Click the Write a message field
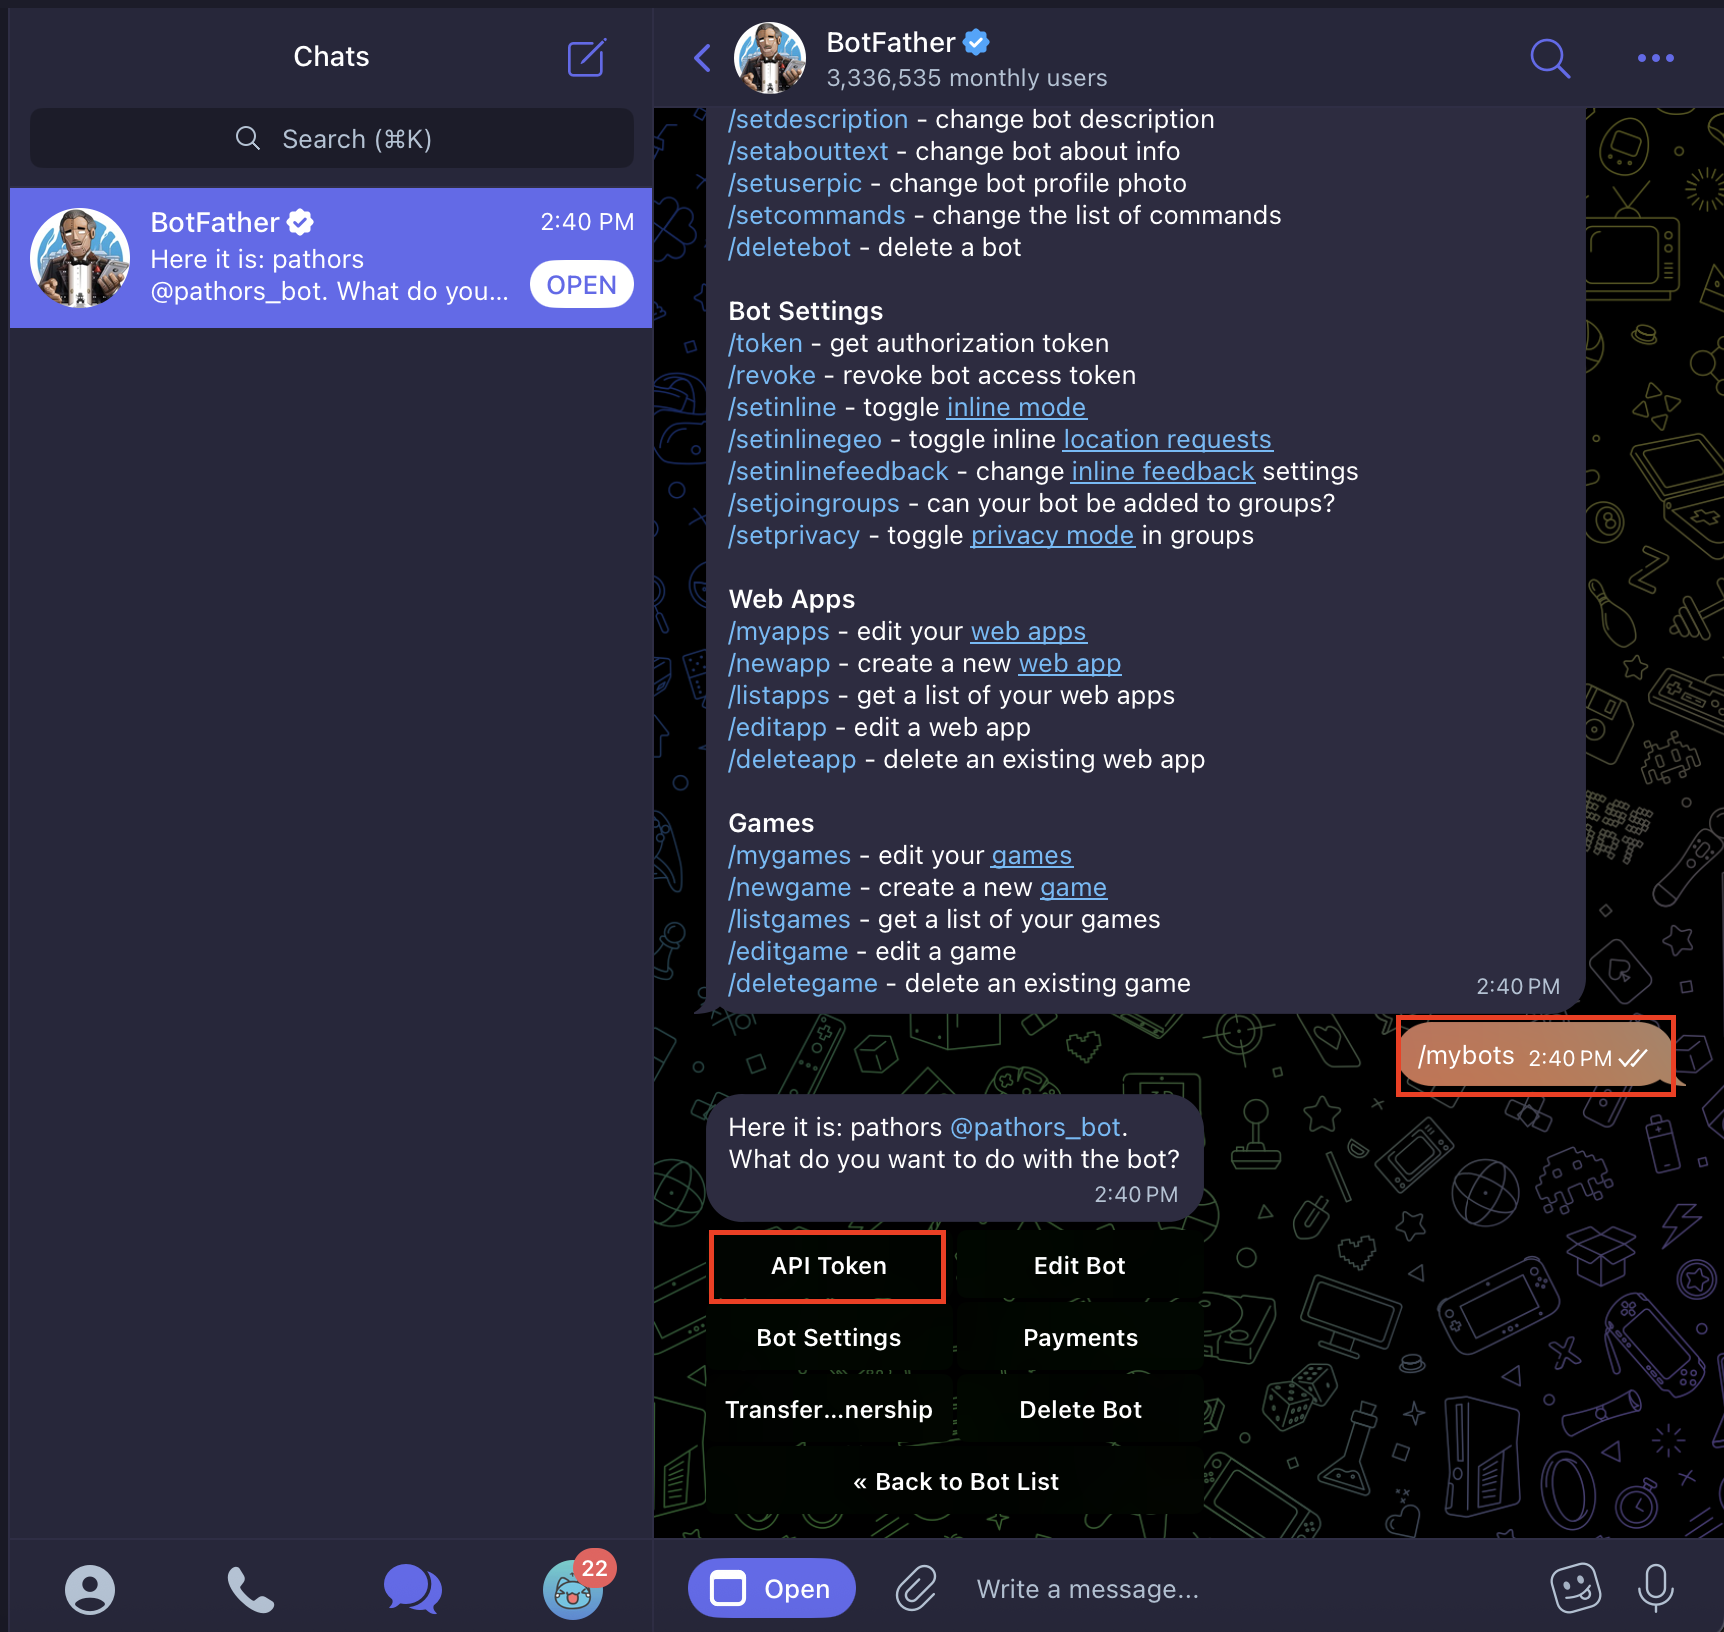 [x=1087, y=1588]
